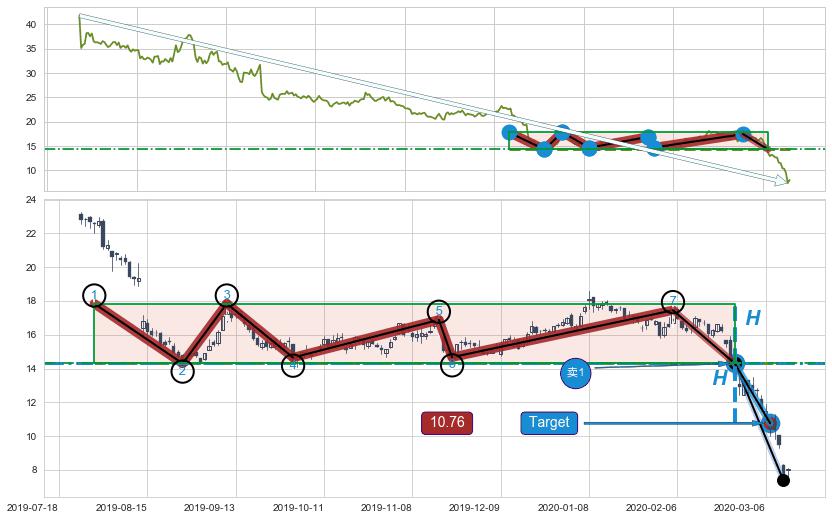Click the 2020-03-06 date label on the x-axis

tap(740, 507)
